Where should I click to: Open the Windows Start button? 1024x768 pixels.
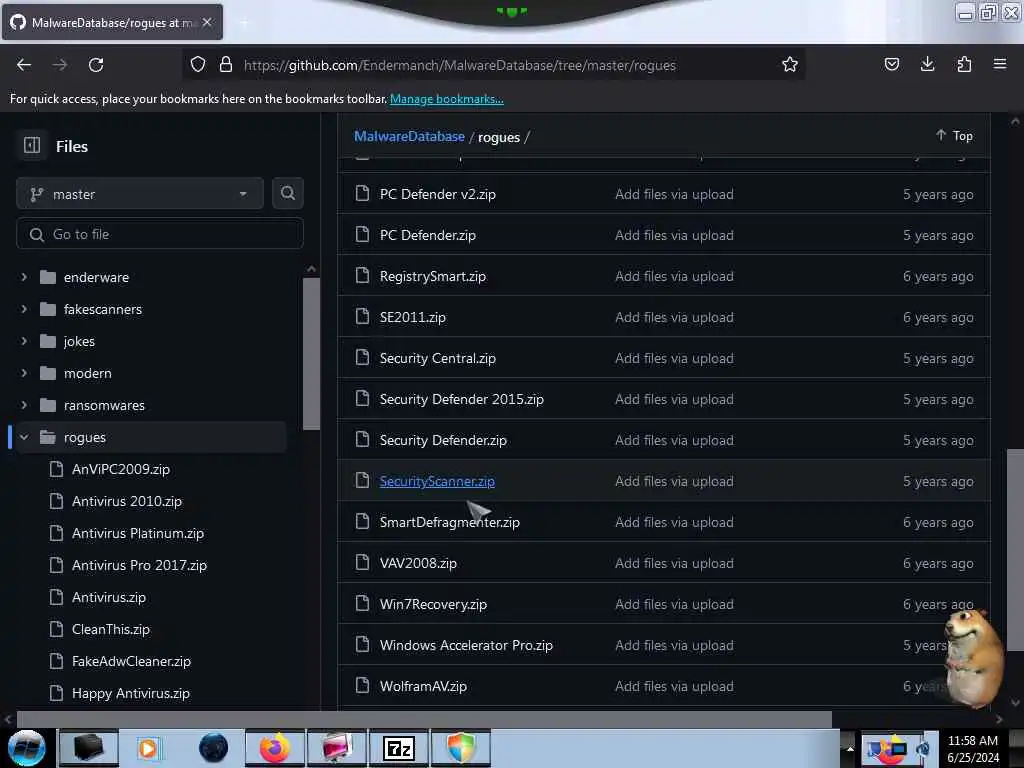27,748
